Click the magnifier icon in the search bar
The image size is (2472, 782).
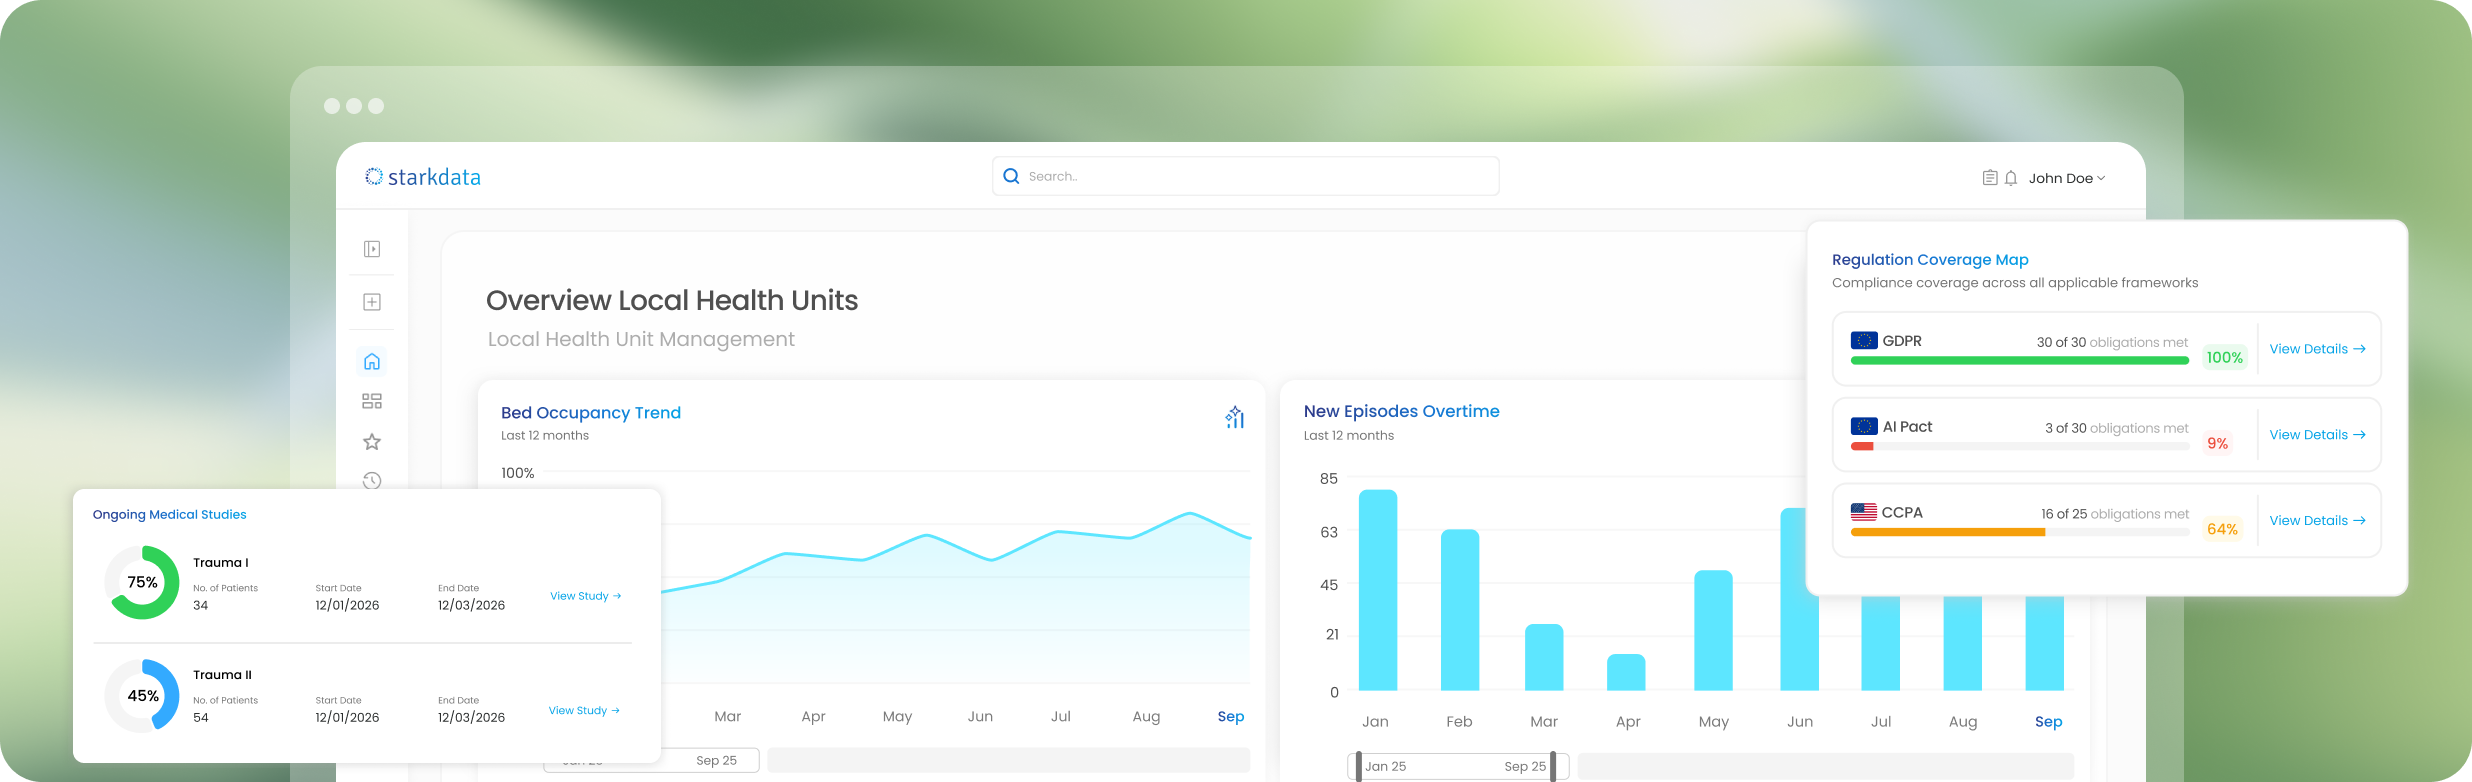(1011, 176)
